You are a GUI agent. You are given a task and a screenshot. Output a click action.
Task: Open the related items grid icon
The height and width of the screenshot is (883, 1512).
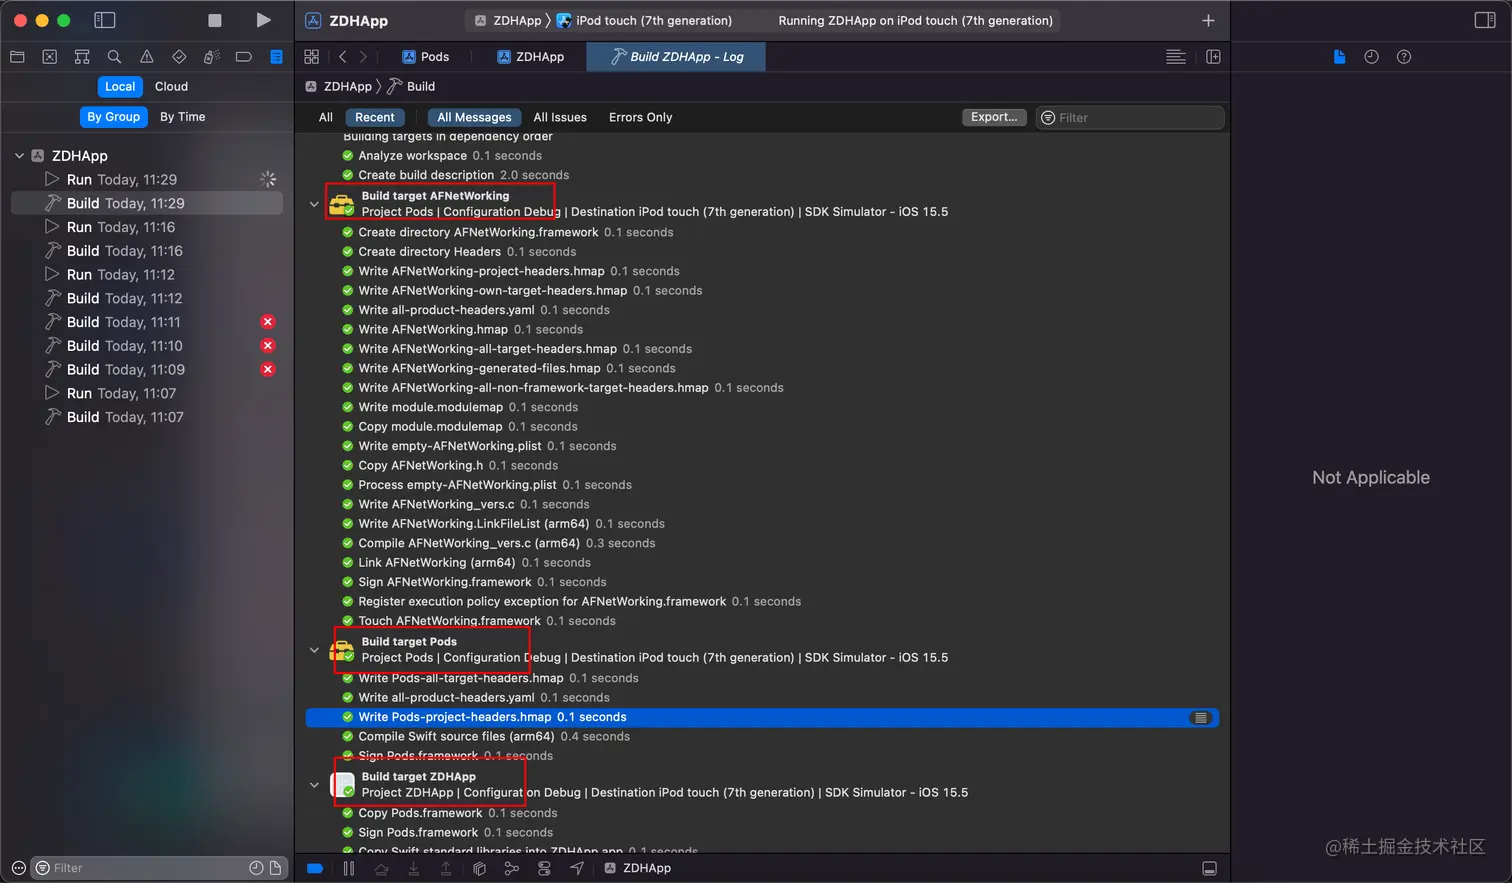[311, 57]
